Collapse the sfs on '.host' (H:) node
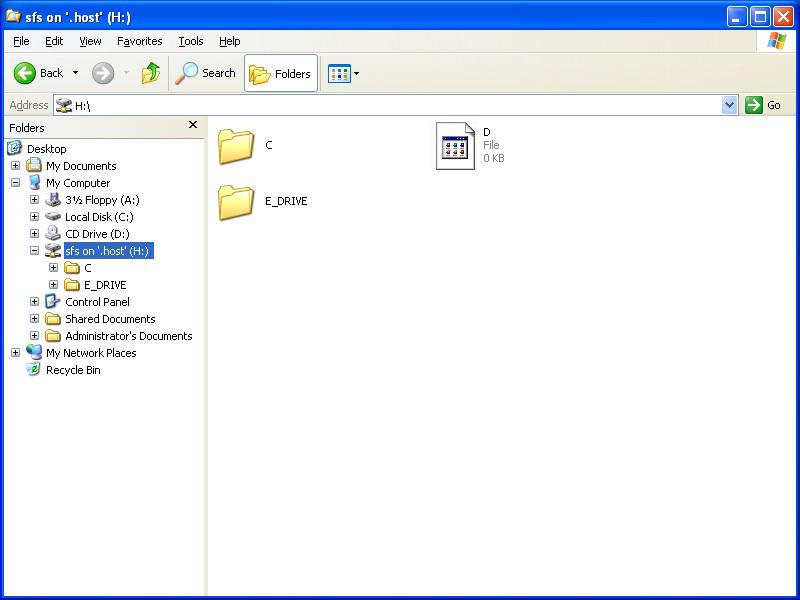This screenshot has width=800, height=600. tap(34, 251)
